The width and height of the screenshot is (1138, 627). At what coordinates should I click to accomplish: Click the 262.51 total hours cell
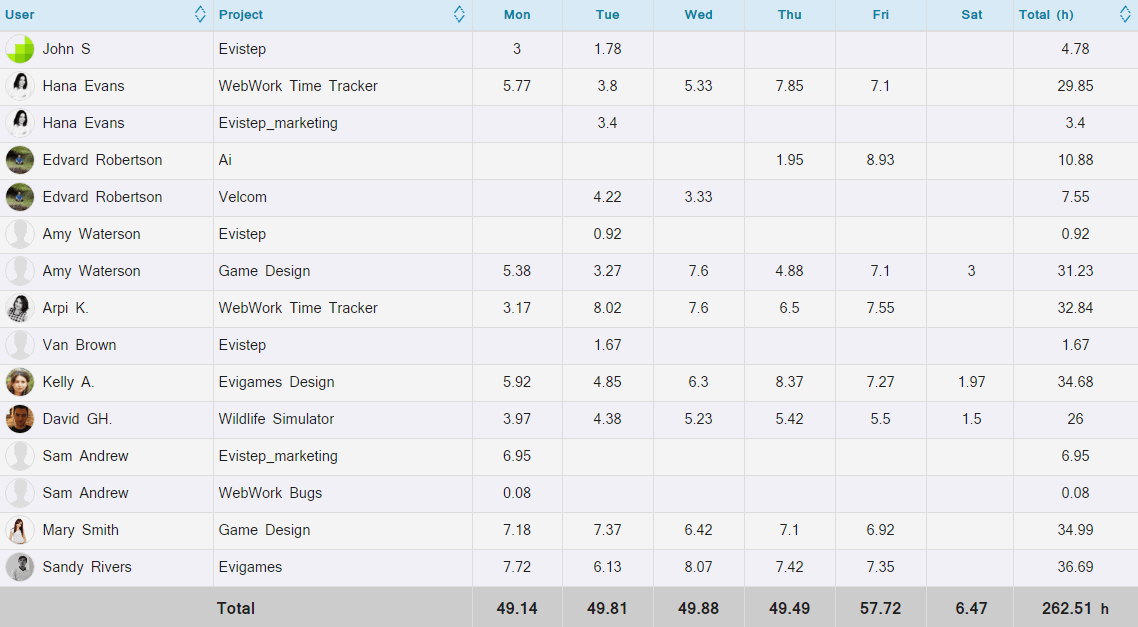[x=1076, y=608]
